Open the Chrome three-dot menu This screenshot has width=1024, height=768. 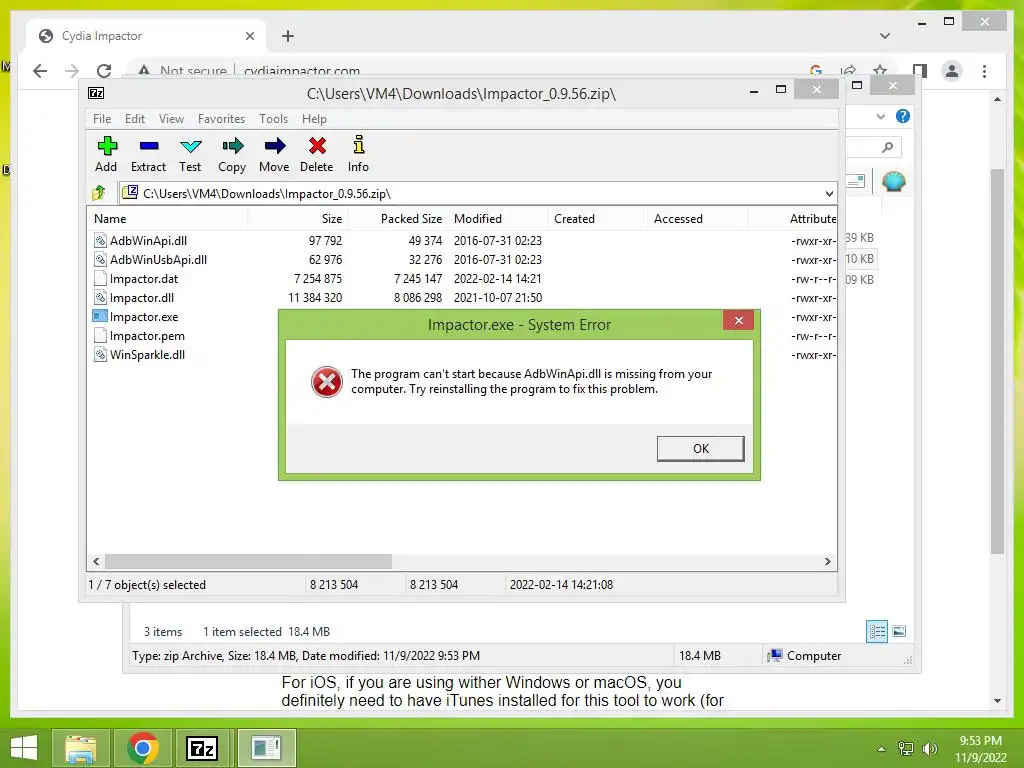pyautogui.click(x=984, y=71)
